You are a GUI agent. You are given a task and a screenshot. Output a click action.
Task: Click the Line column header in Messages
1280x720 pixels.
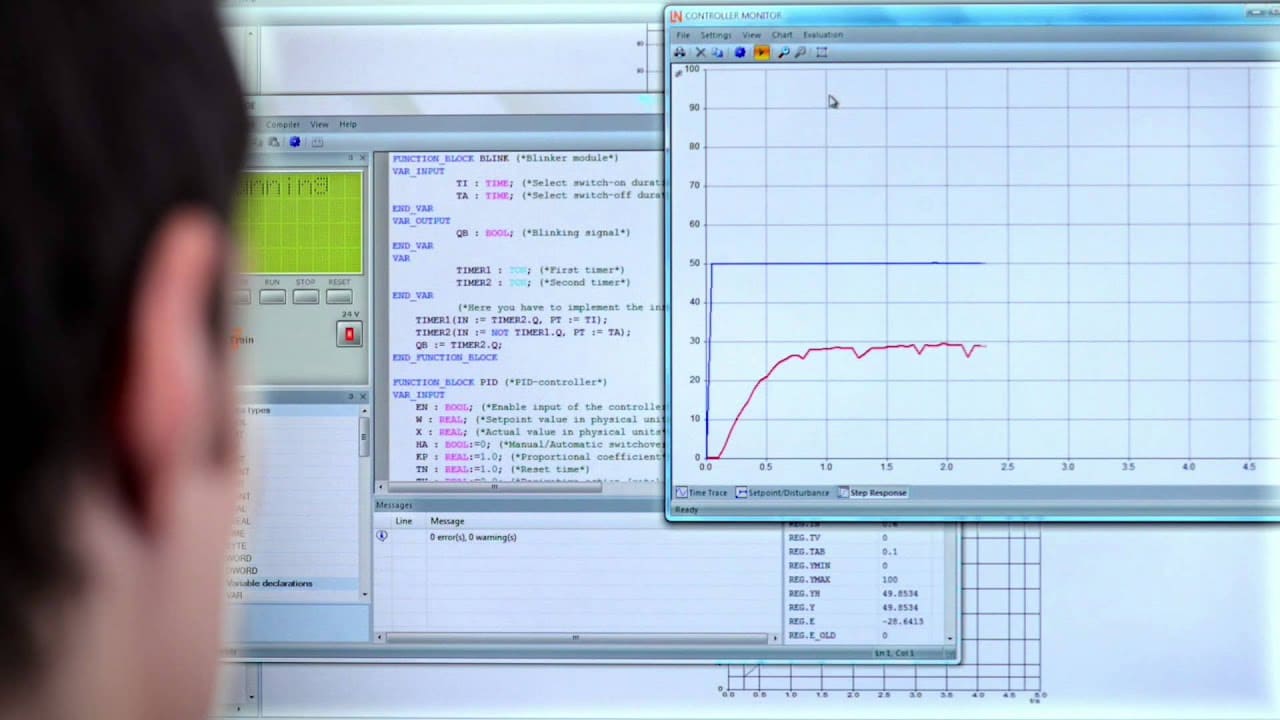[404, 521]
